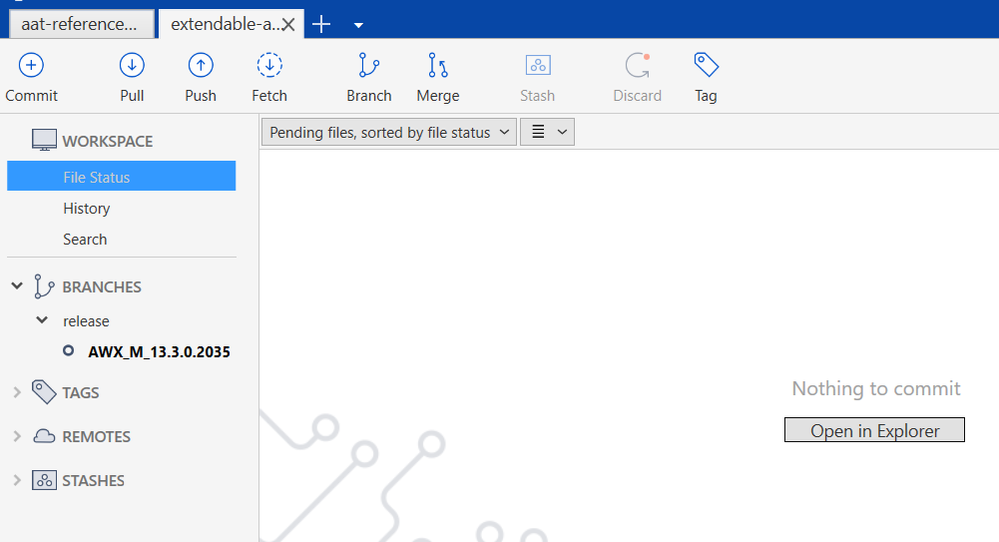Click the Remotes cloud icon
This screenshot has height=542, width=999.
click(x=44, y=436)
